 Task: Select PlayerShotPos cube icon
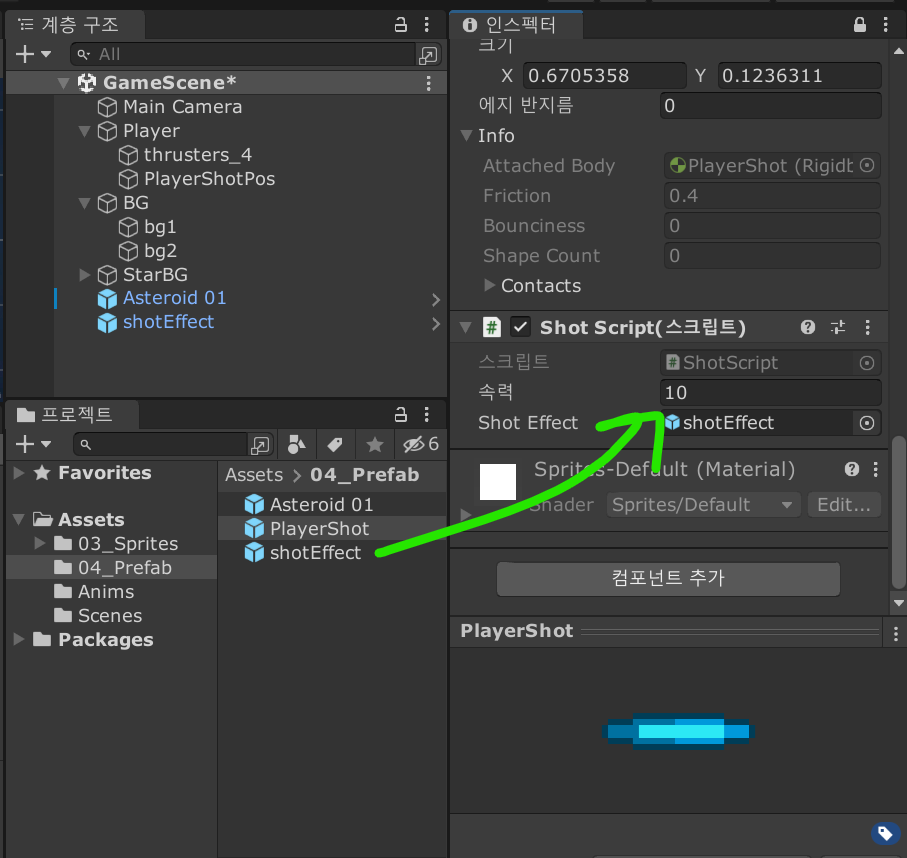(128, 179)
